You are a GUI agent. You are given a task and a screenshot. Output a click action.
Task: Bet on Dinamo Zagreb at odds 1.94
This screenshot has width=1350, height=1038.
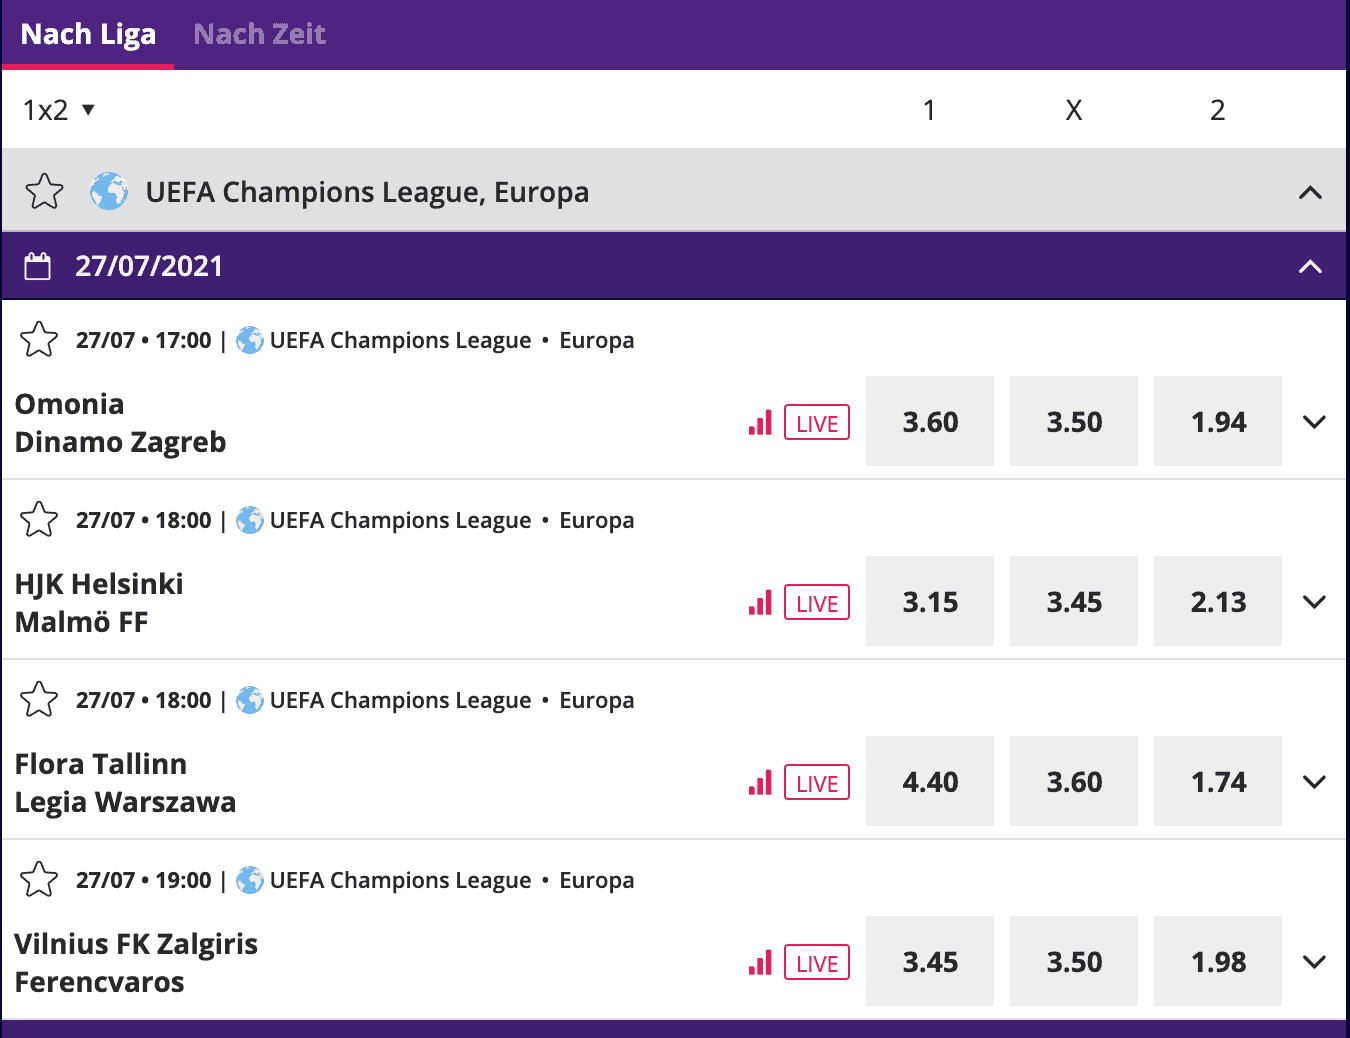point(1218,421)
